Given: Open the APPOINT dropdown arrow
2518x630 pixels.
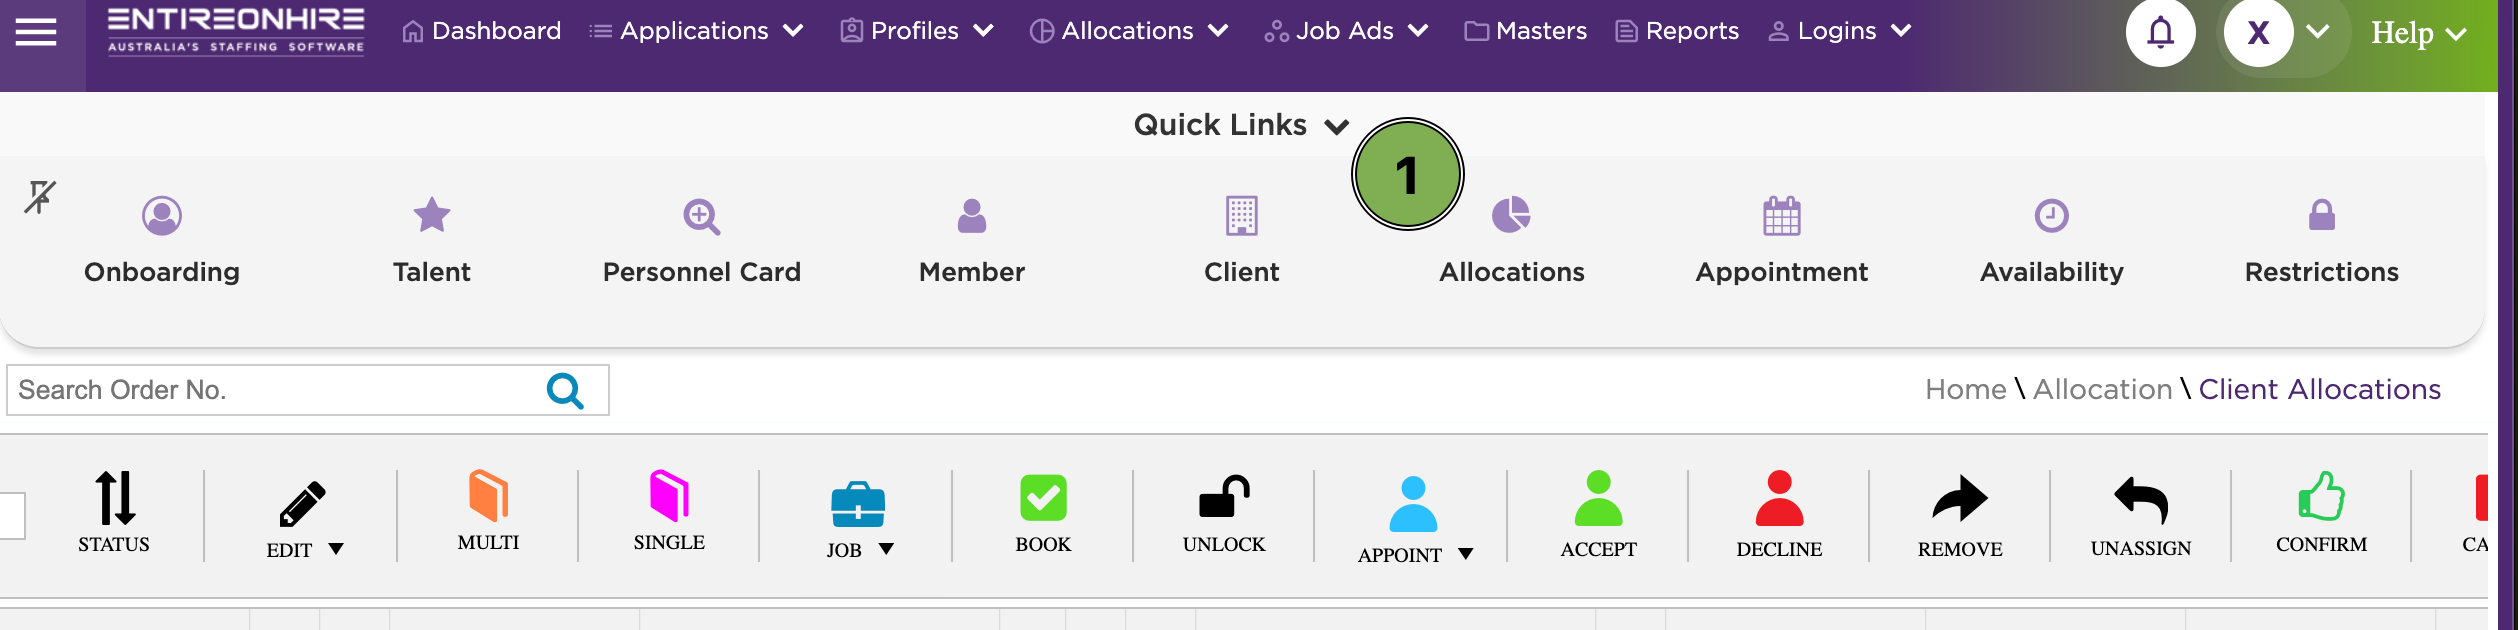Looking at the screenshot, I should coord(1466,554).
